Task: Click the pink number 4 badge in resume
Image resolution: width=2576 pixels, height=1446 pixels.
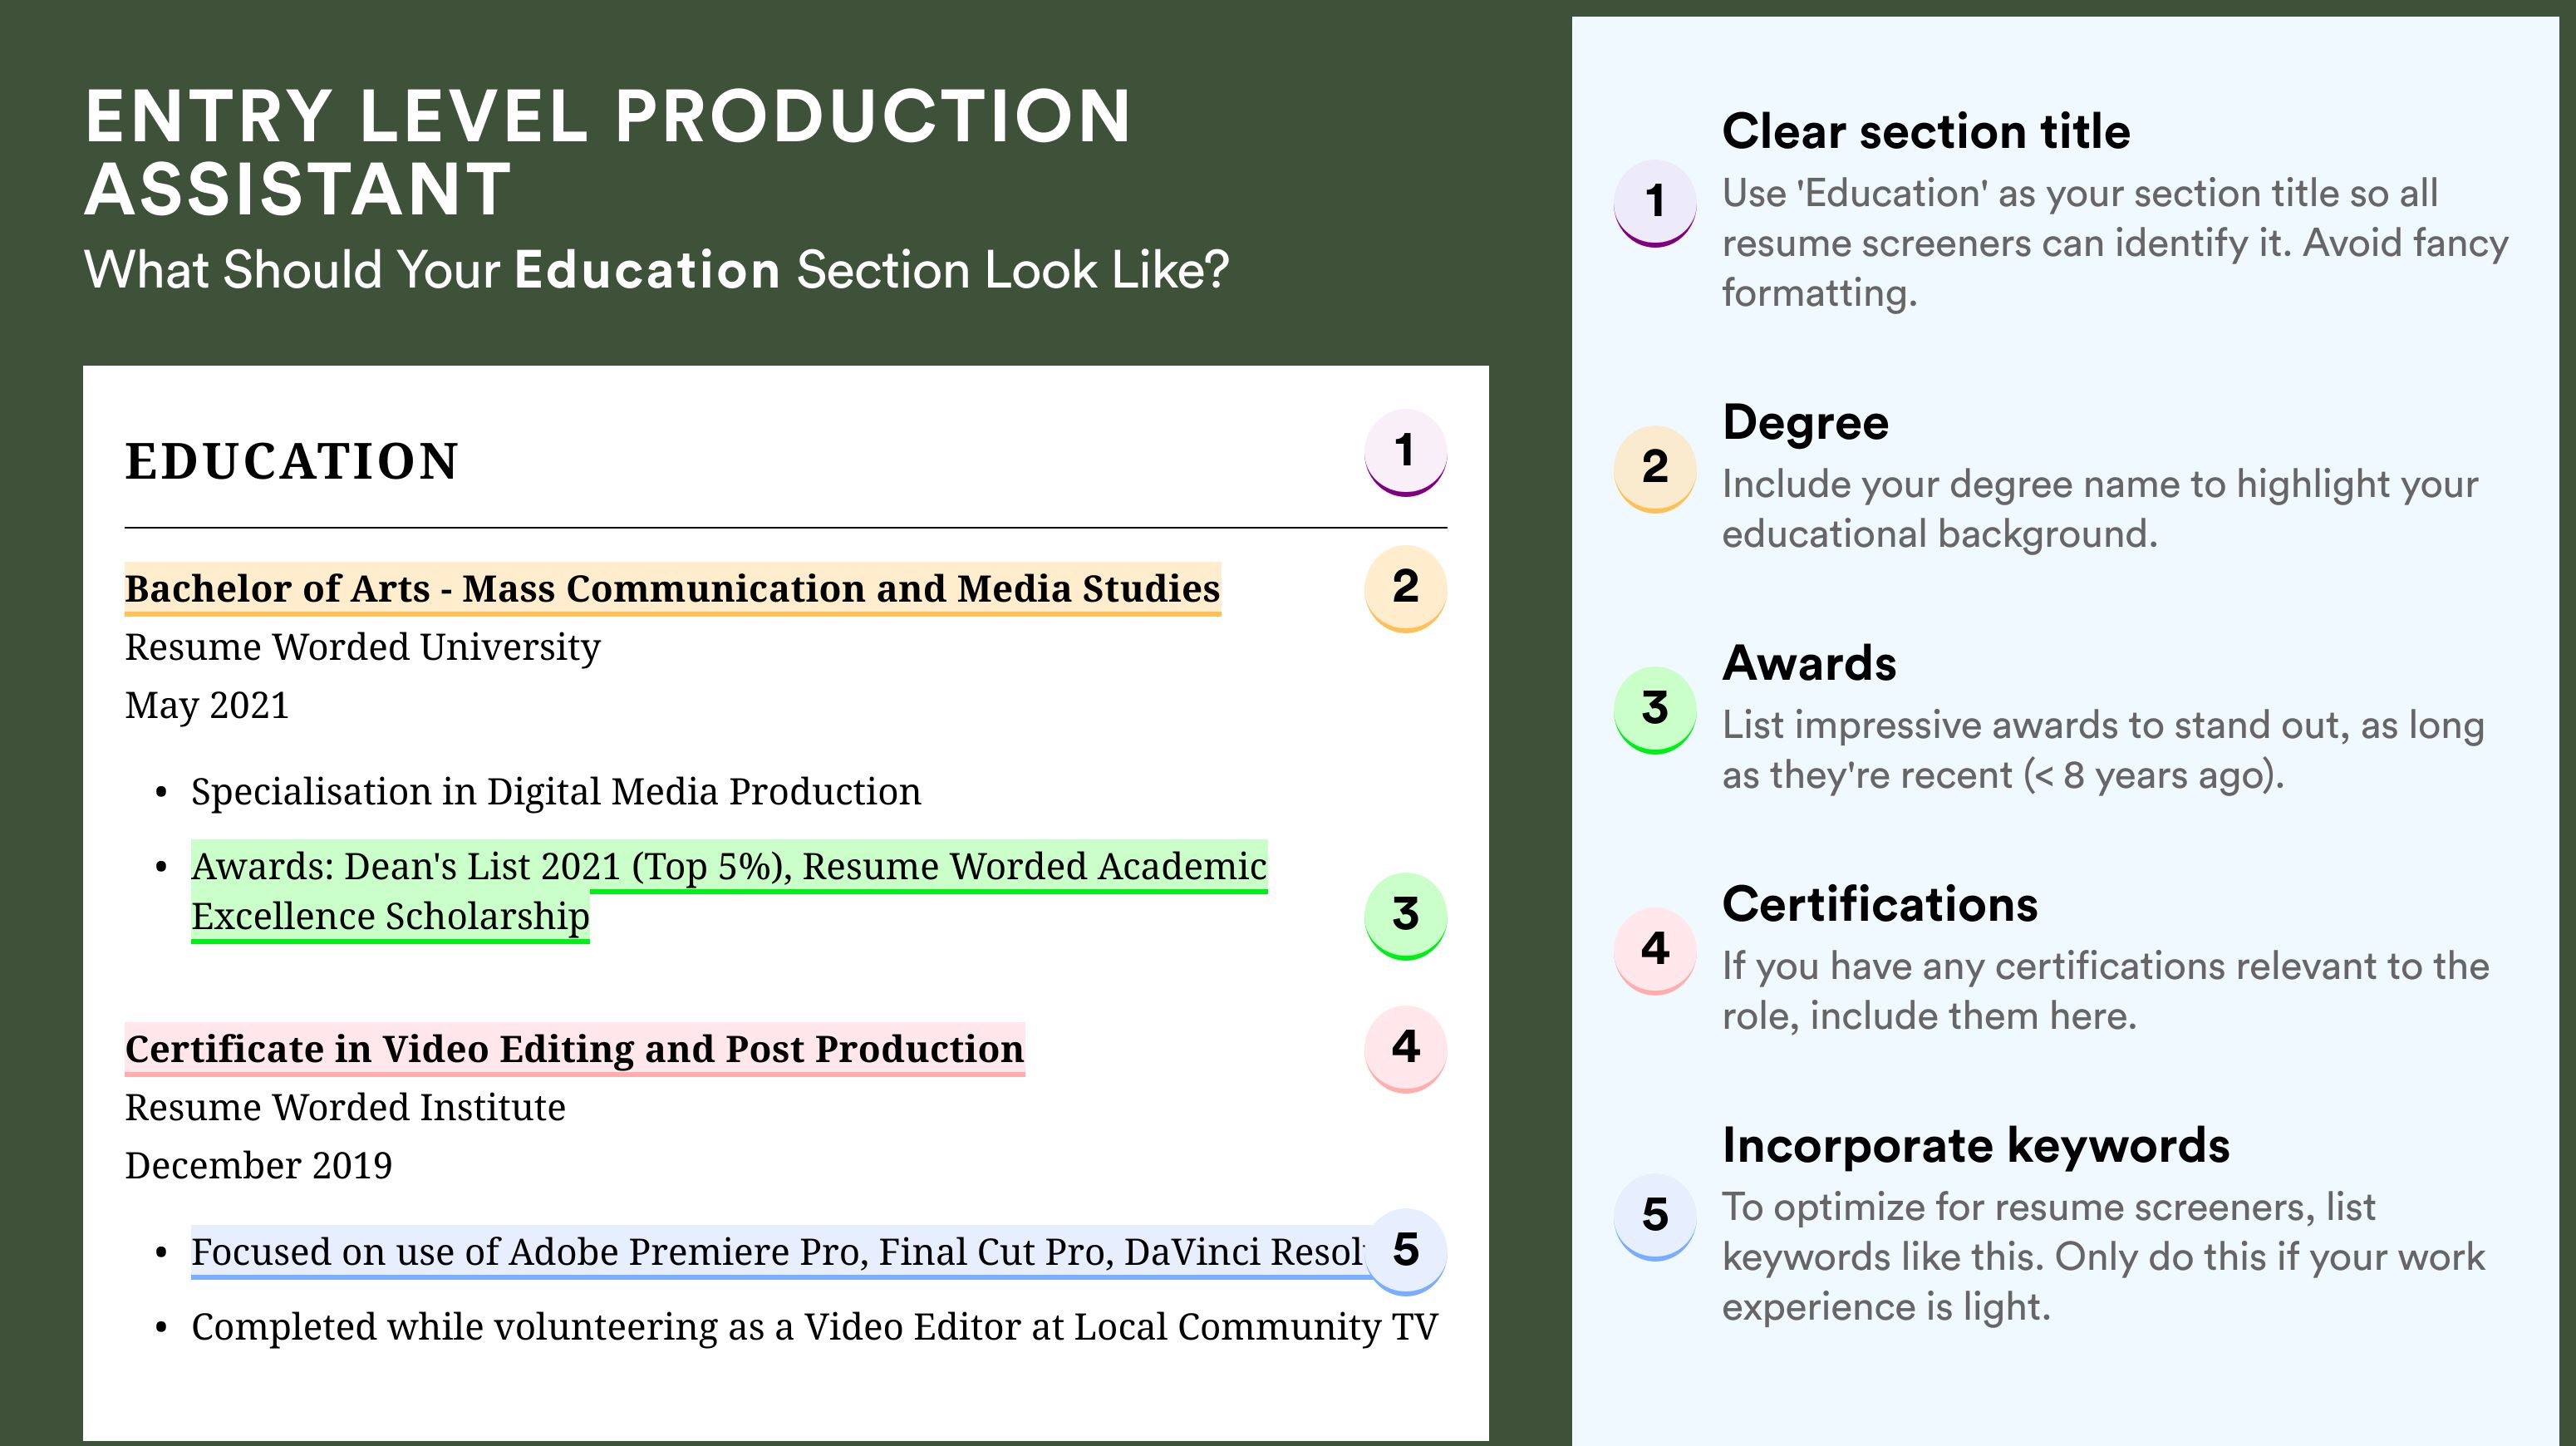Action: [x=1405, y=1047]
